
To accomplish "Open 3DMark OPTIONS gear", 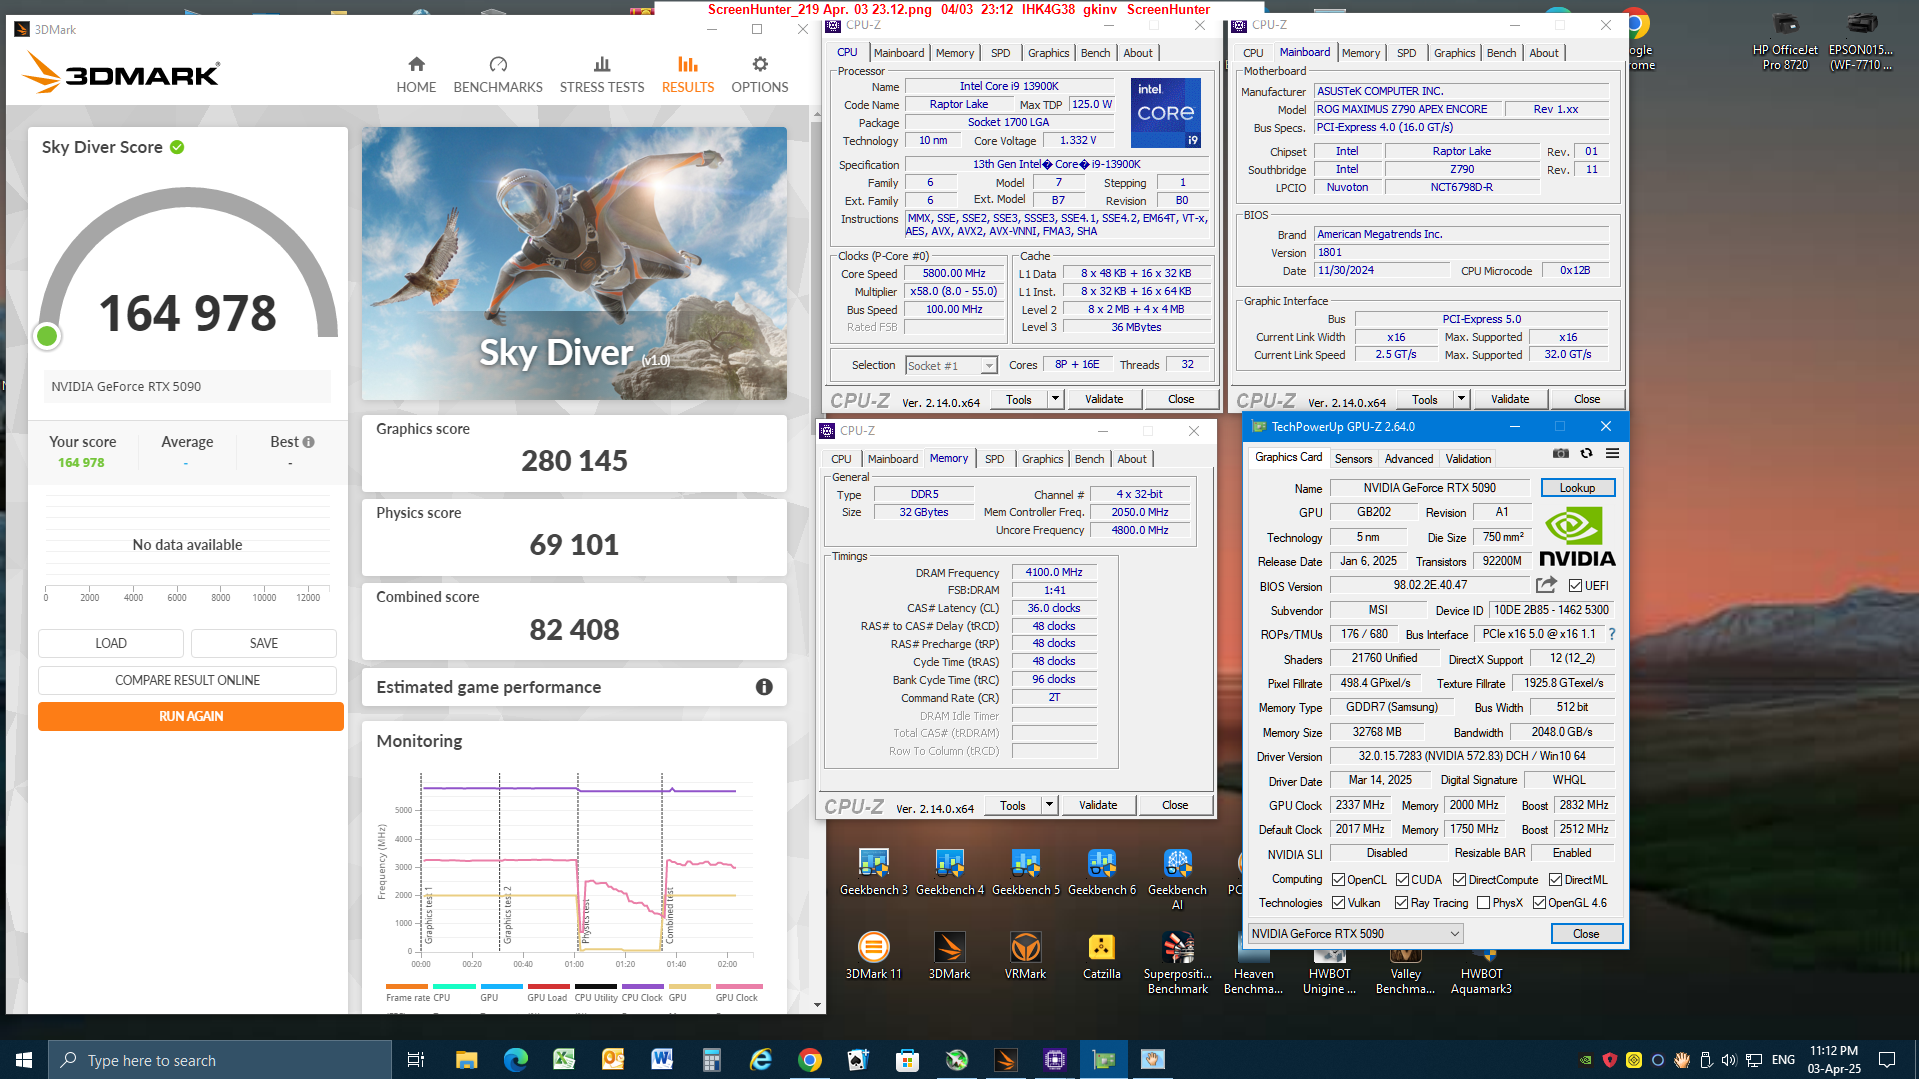I will coord(760,75).
